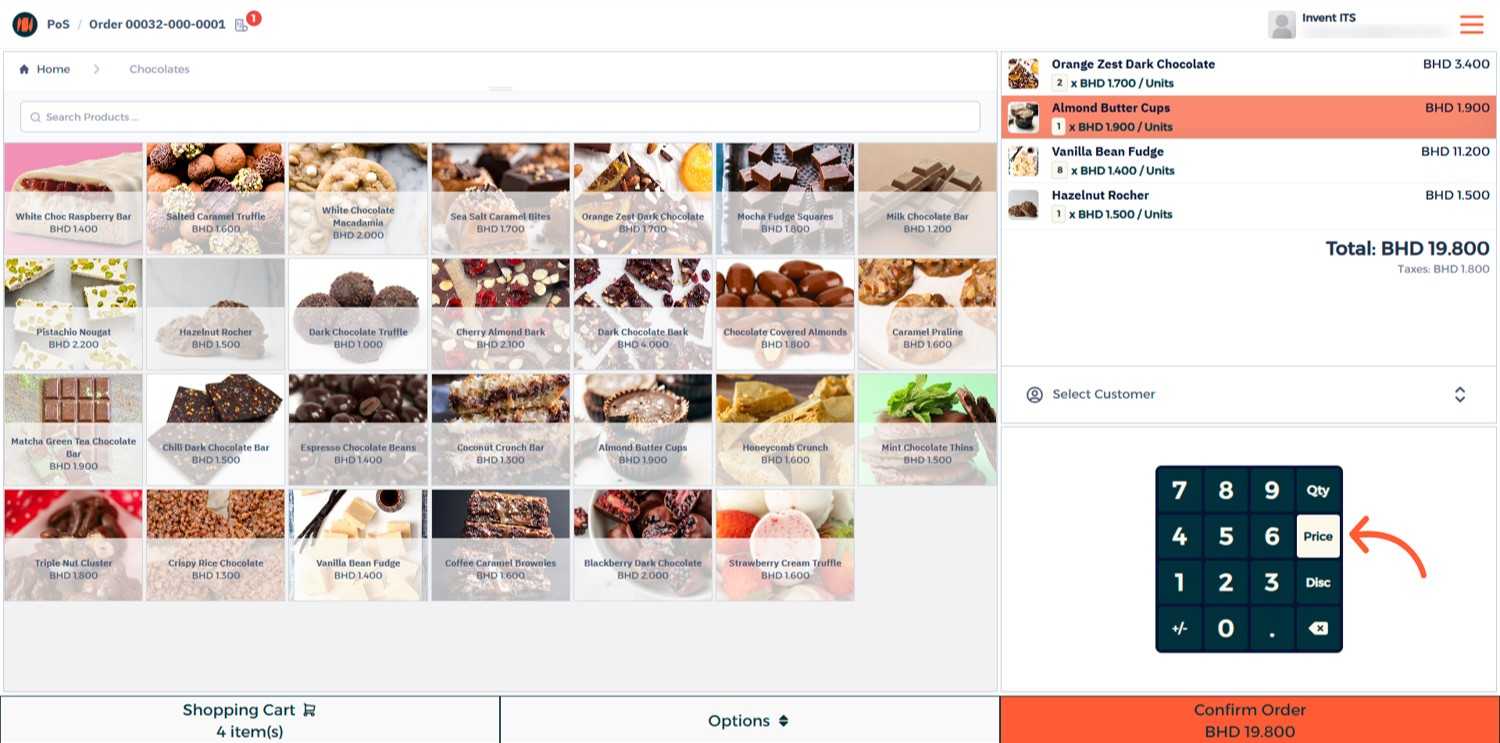Open the hamburger menu icon
This screenshot has width=1500, height=743.
[1471, 24]
